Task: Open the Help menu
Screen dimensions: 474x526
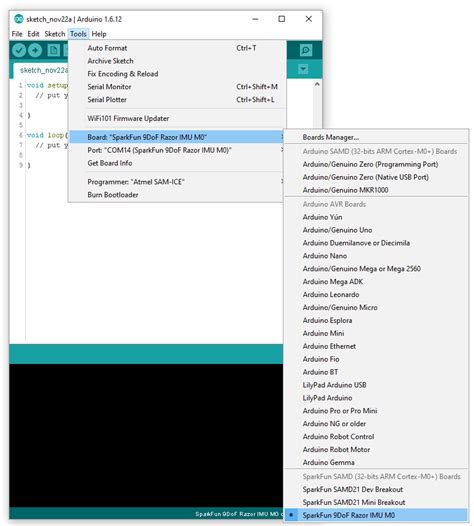Action: (99, 34)
